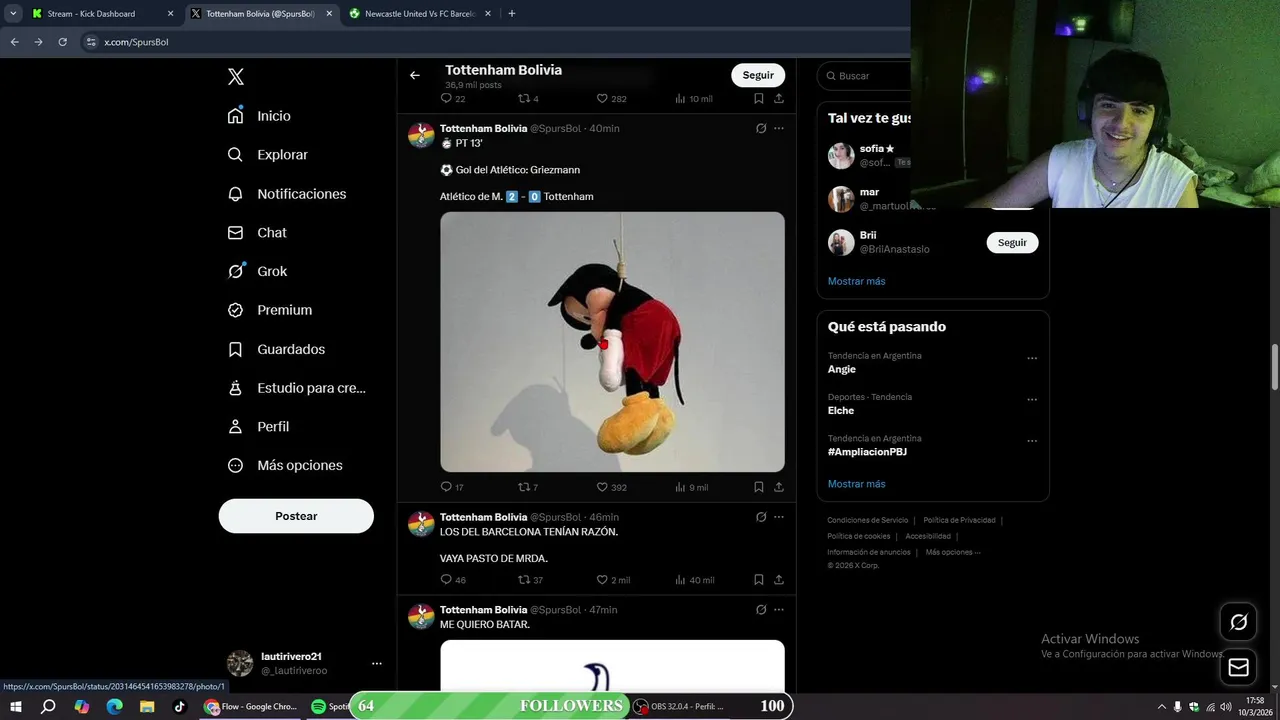Follow Brii with the Seguir button
Viewport: 1280px width, 720px height.
coord(1012,243)
